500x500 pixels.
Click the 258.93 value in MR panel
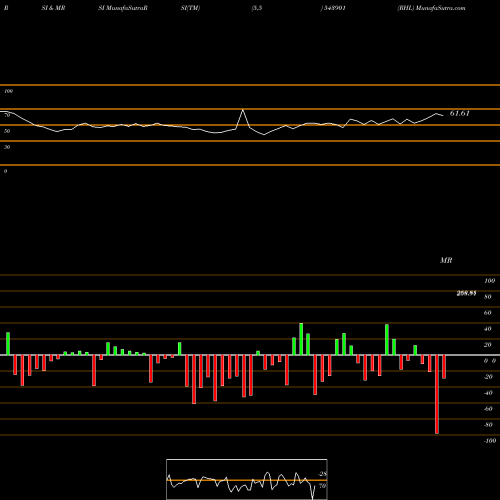tap(466, 293)
